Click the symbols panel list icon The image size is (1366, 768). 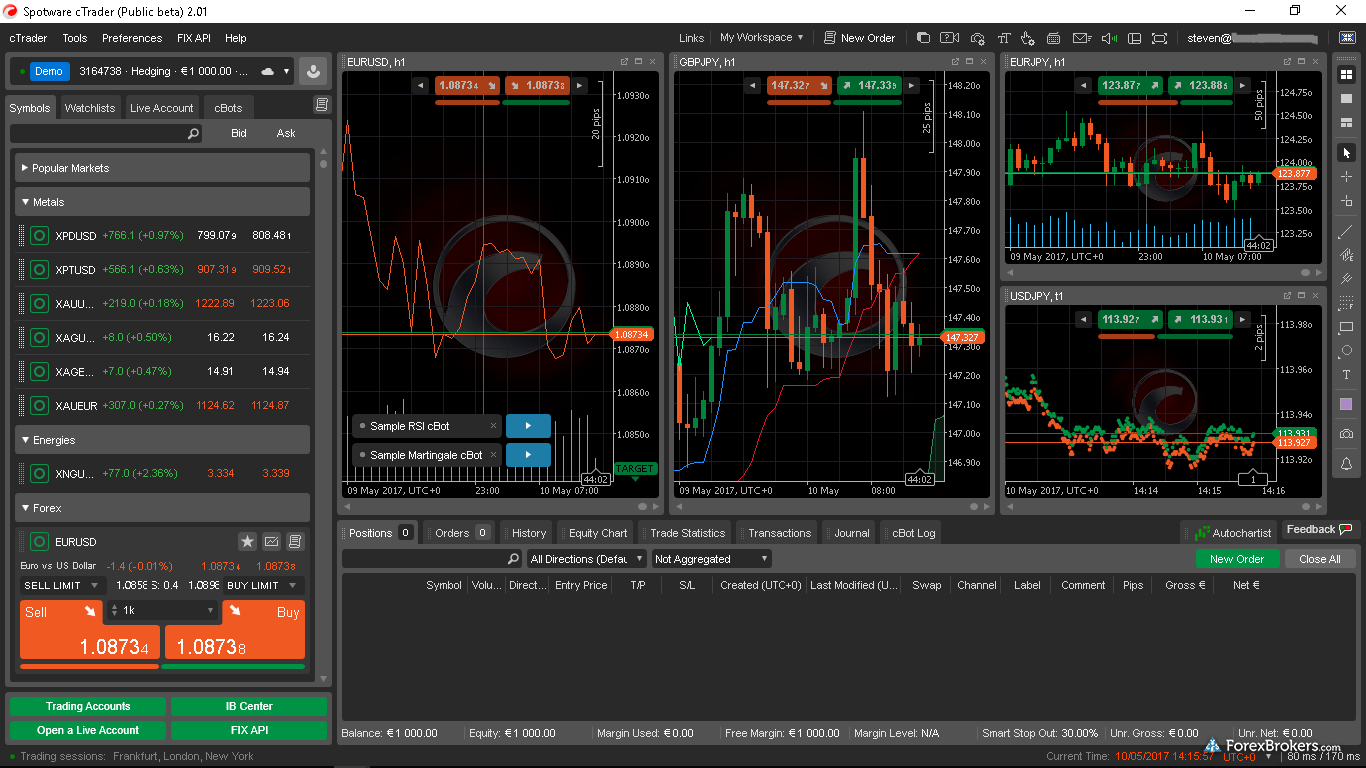click(321, 105)
